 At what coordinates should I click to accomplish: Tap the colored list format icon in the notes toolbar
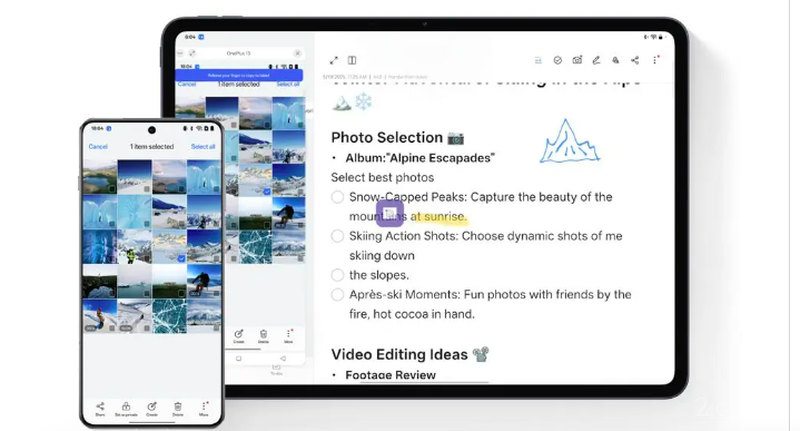[538, 60]
